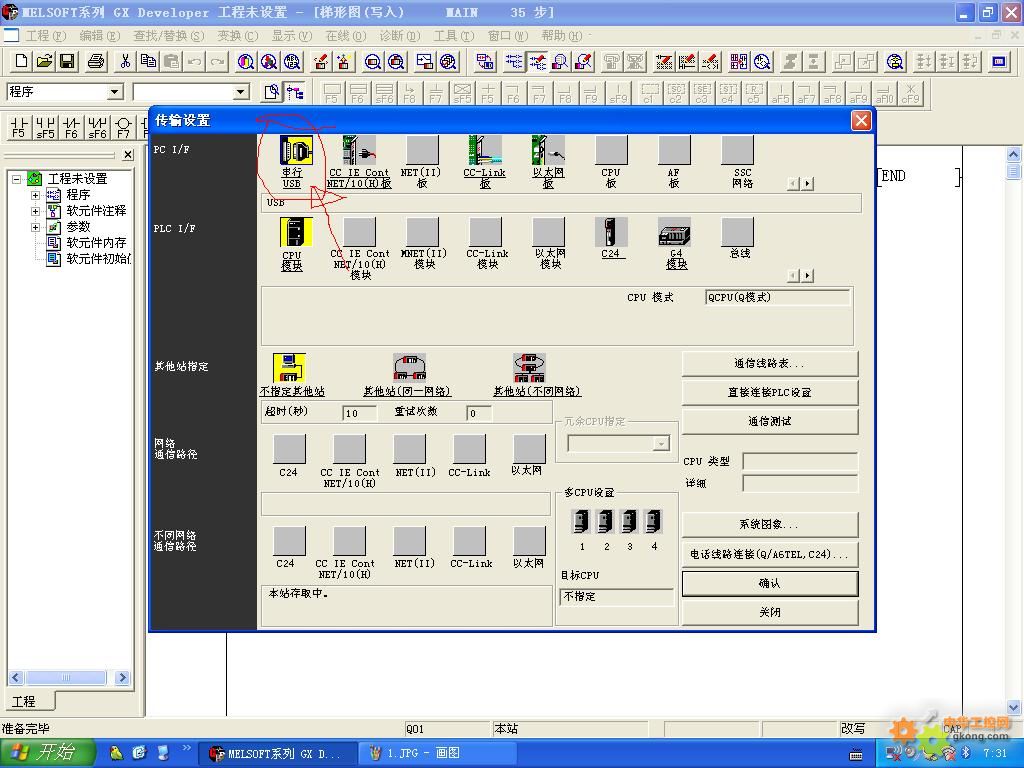Insert parallel open contact sF5 icon
This screenshot has height=768, width=1024.
click(x=44, y=127)
